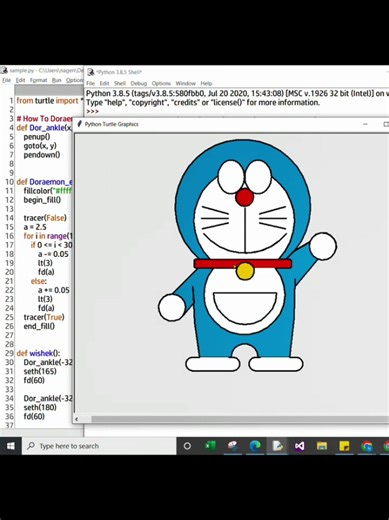The height and width of the screenshot is (520, 389).
Task: Click the 'end_fill()' code line
Action: (x=39, y=326)
